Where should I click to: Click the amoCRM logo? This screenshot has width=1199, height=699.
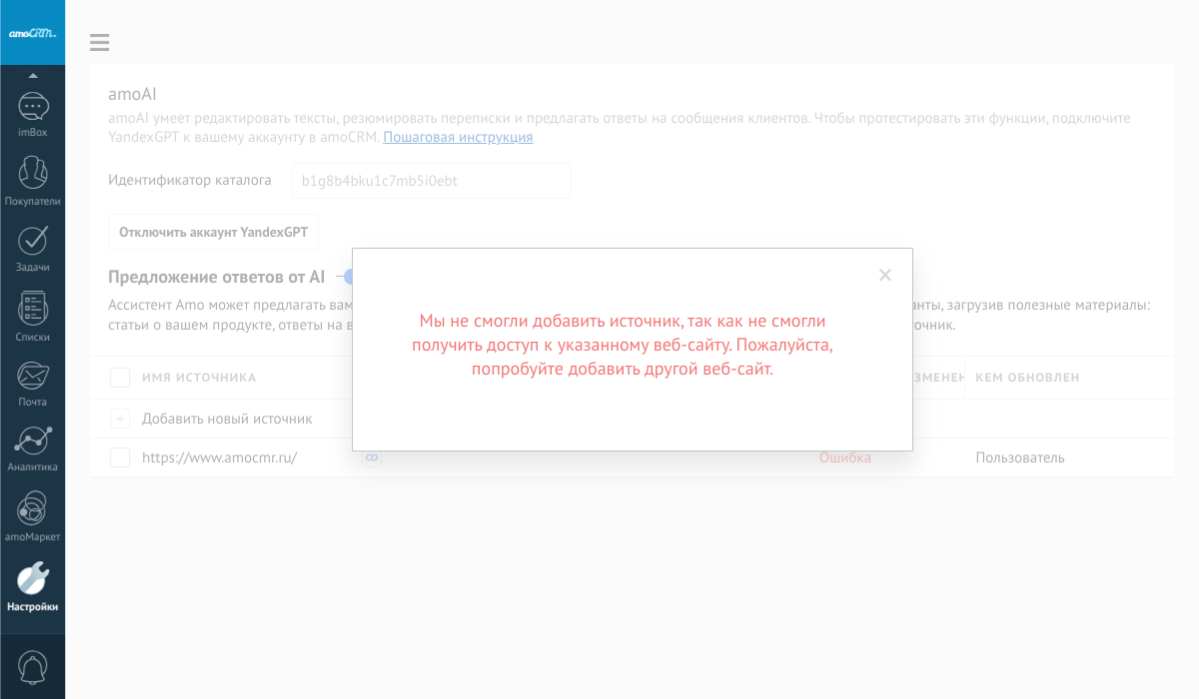pos(33,33)
